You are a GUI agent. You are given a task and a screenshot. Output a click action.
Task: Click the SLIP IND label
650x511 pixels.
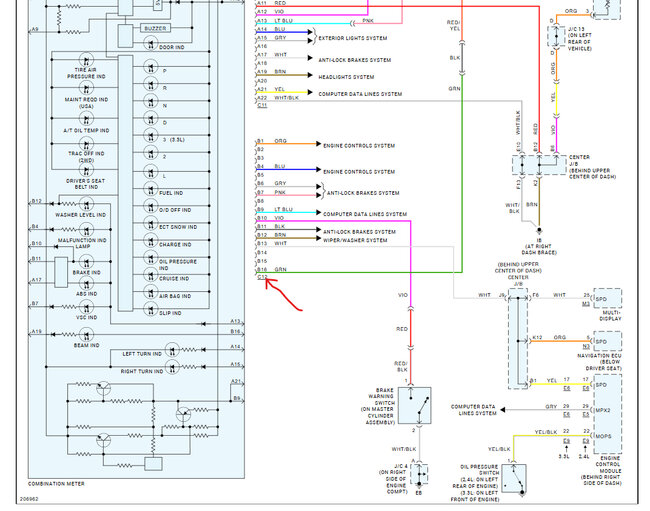[170, 313]
